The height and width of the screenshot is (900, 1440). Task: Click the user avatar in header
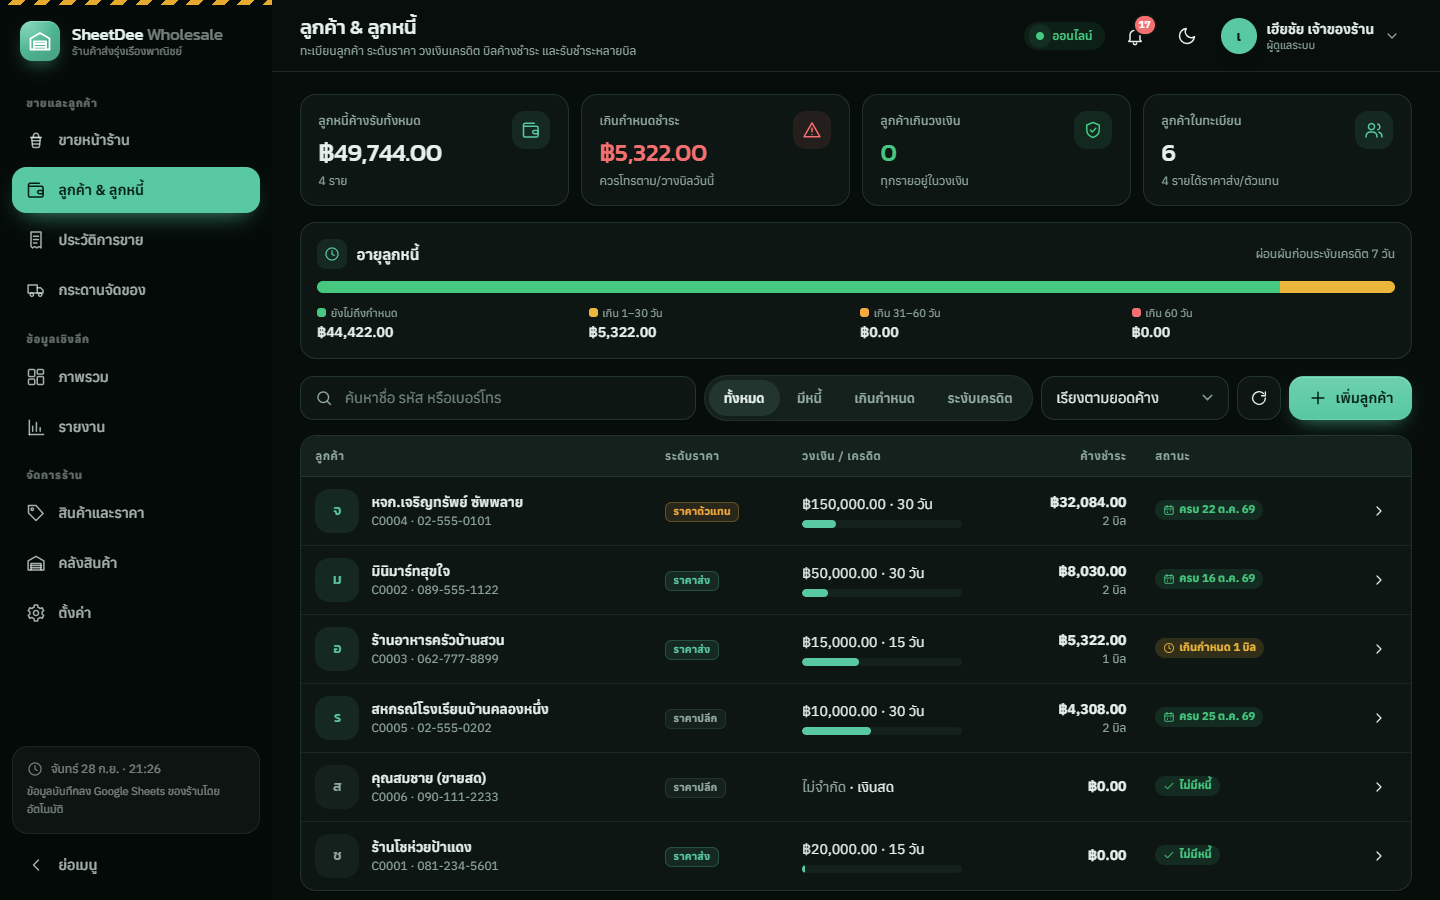click(1239, 36)
